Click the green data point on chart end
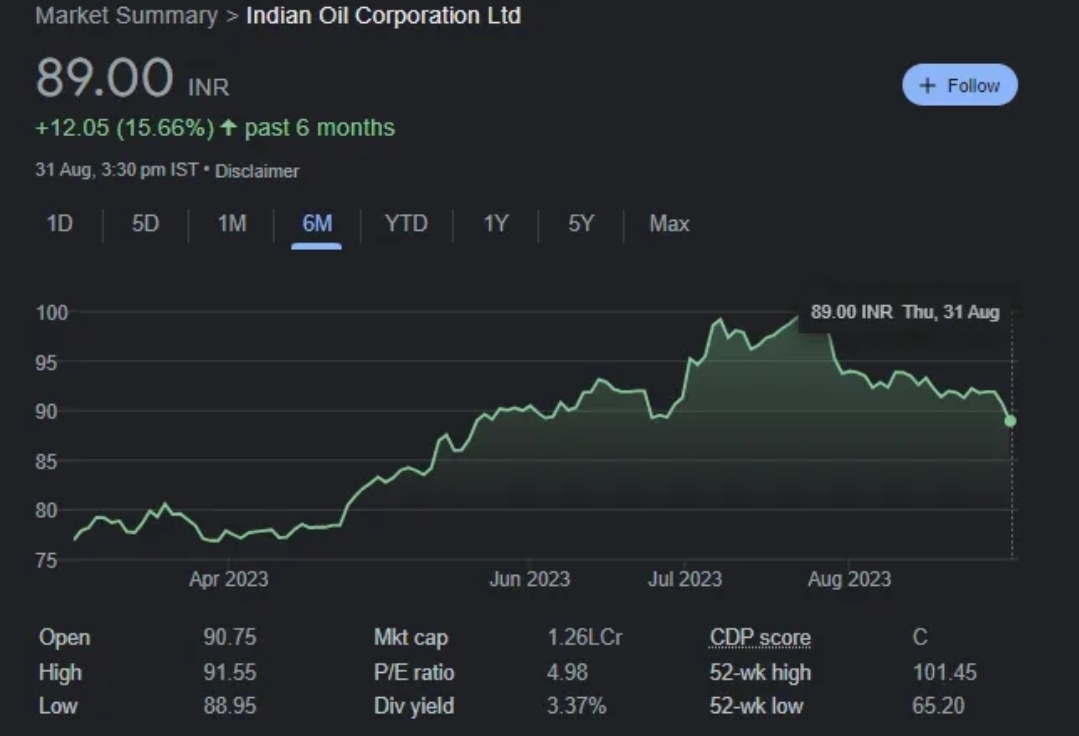Screen dimensions: 1079x736 (1010, 421)
